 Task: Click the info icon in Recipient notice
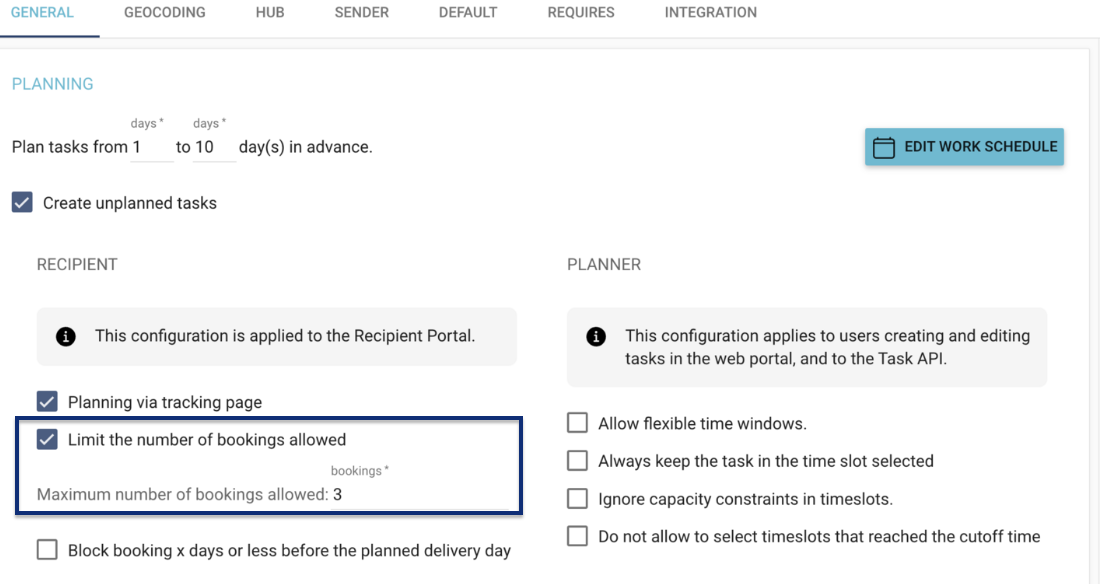tap(65, 336)
